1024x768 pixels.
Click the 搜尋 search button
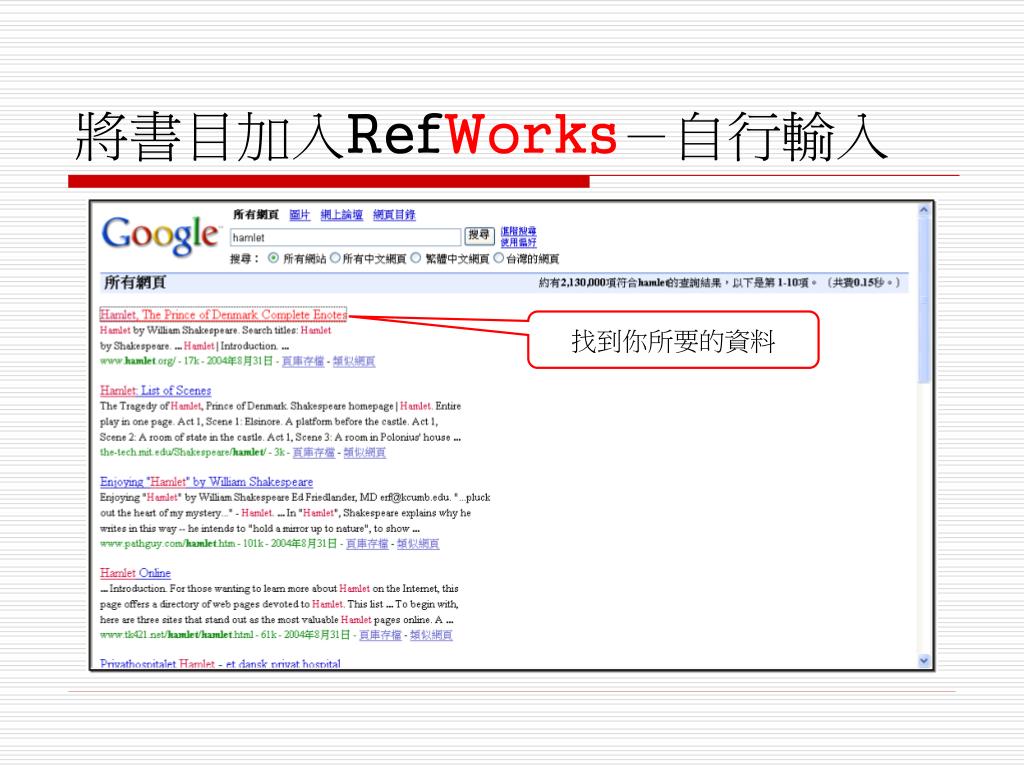click(479, 235)
